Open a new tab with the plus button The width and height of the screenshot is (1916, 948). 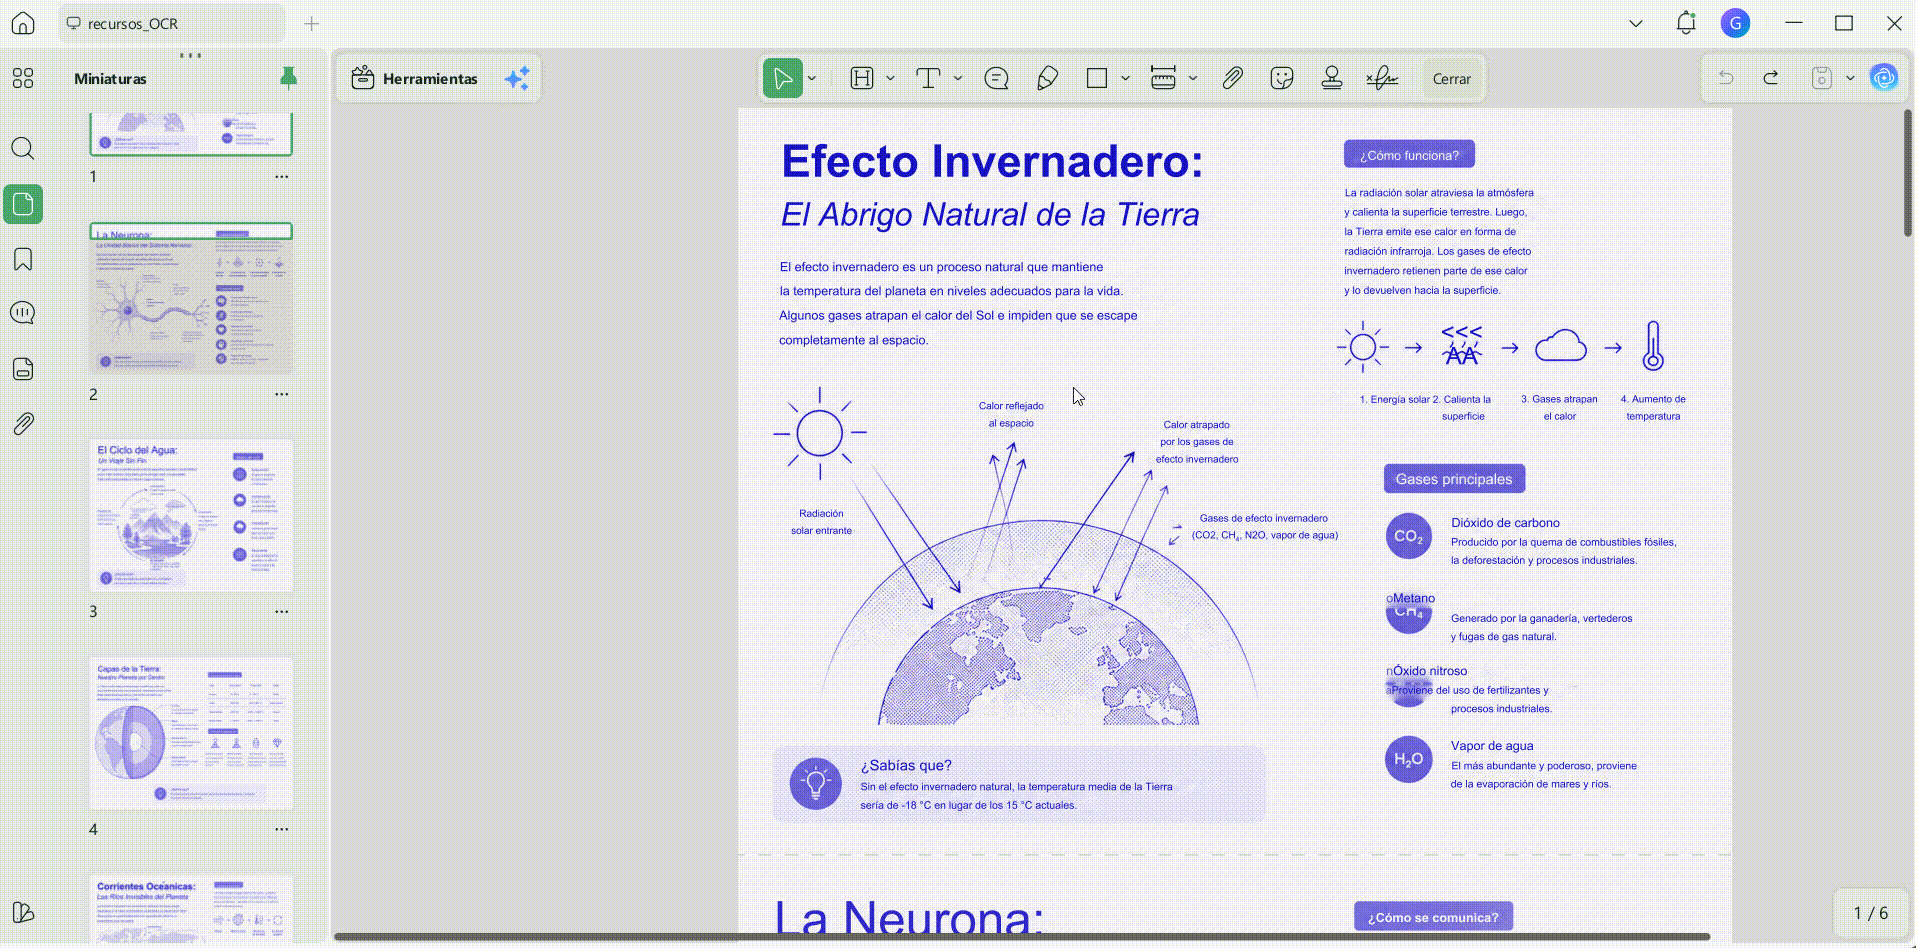tap(312, 23)
